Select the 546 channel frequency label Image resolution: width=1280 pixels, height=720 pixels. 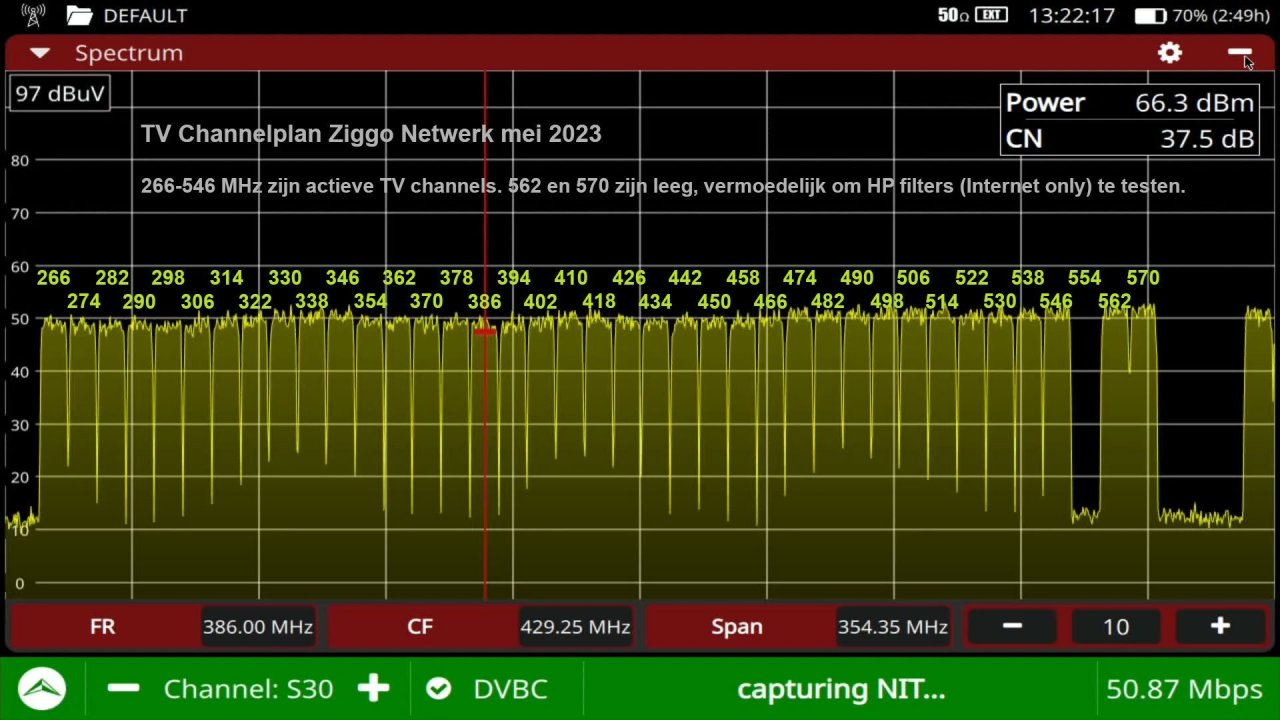[1056, 301]
